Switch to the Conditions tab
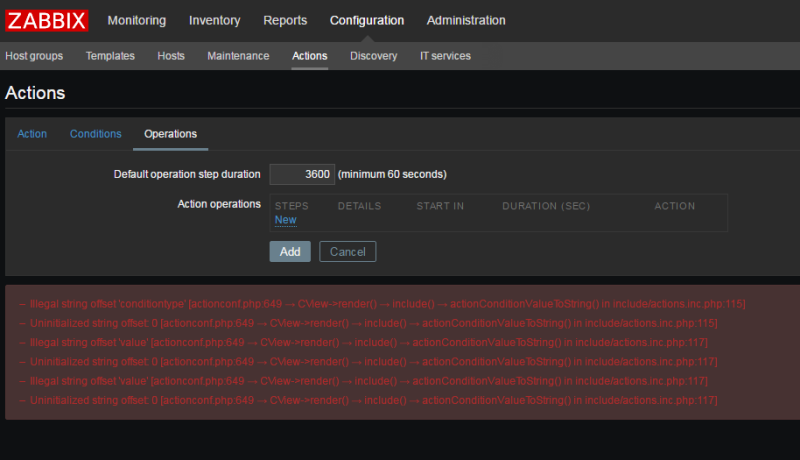 point(95,134)
